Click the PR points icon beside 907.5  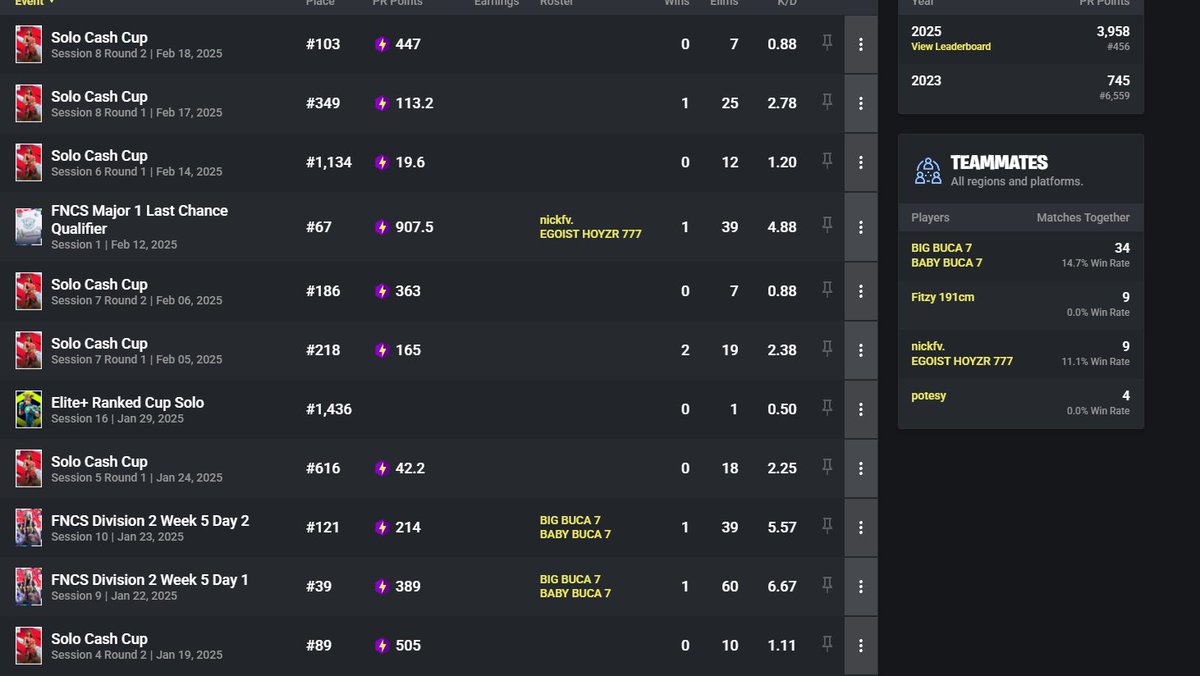381,227
